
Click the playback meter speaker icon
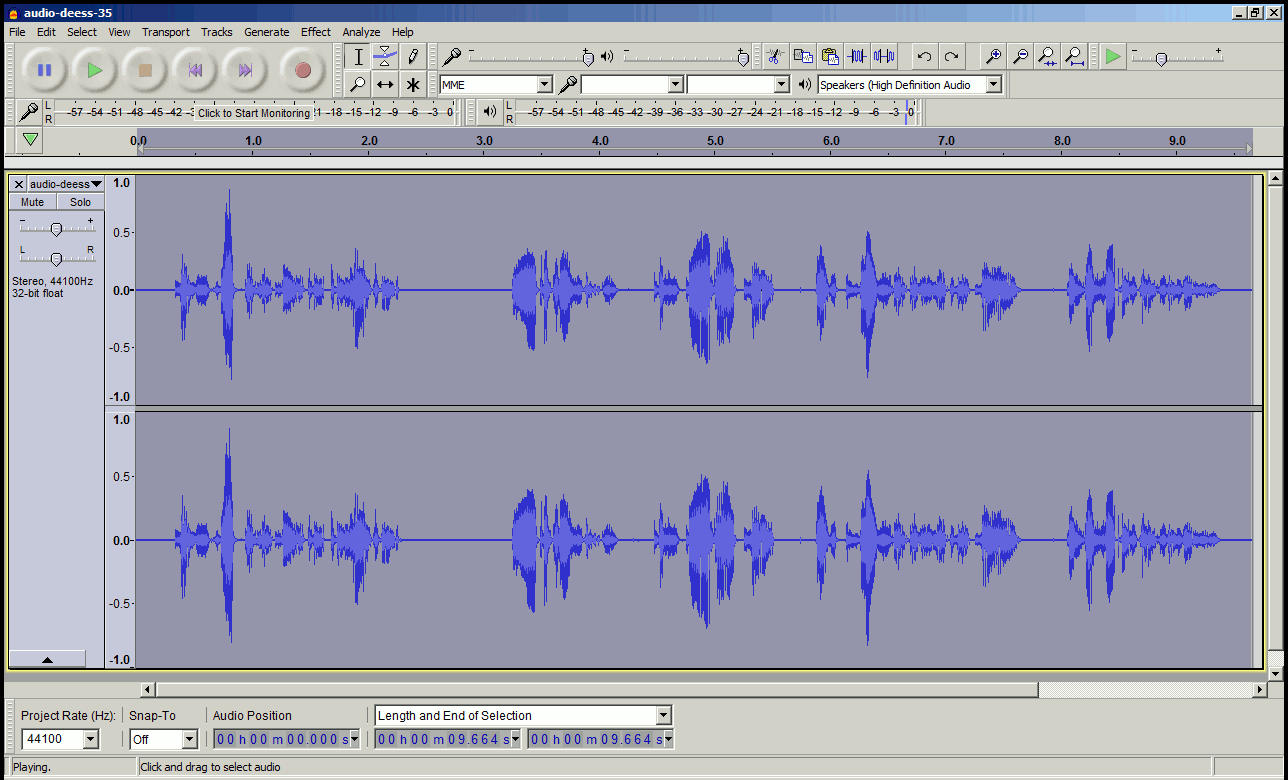pyautogui.click(x=489, y=112)
